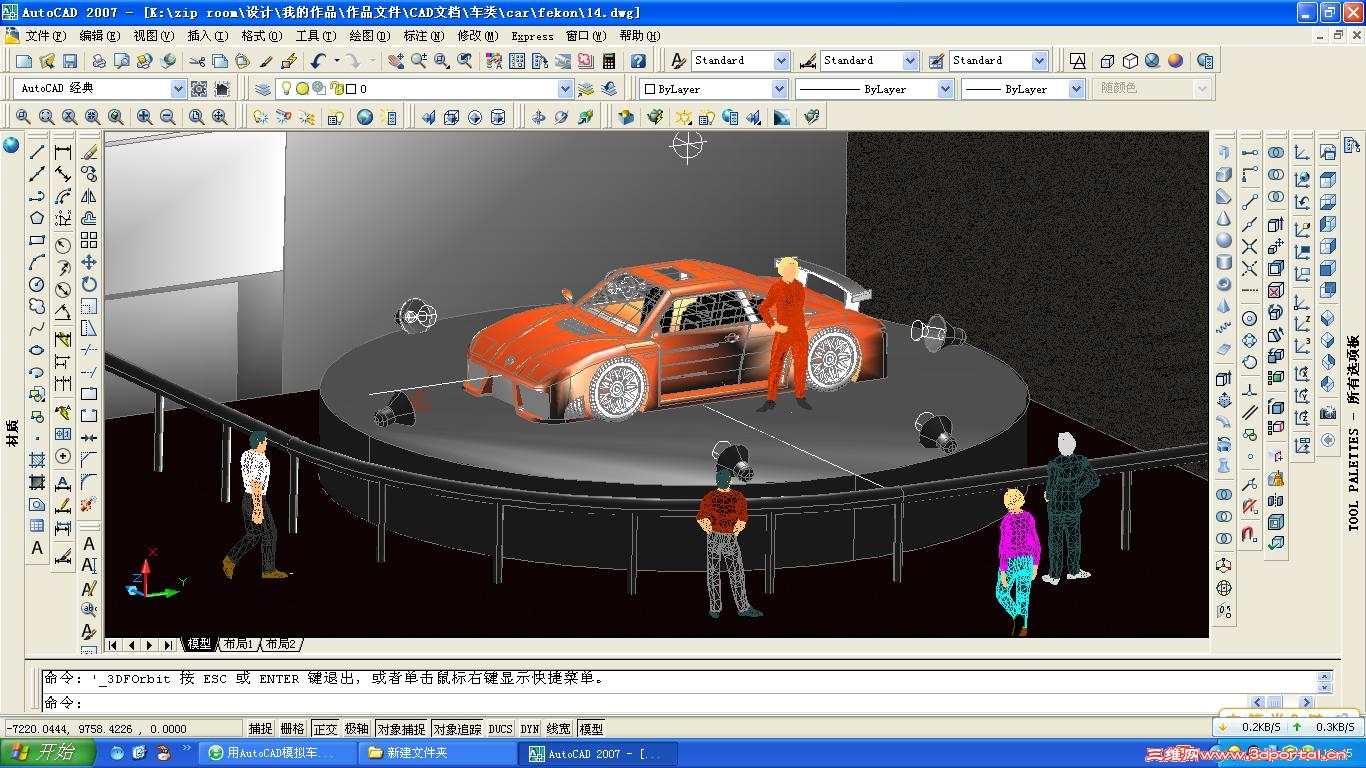1366x768 pixels.
Task: Select the Erase modify tool
Action: 89,152
